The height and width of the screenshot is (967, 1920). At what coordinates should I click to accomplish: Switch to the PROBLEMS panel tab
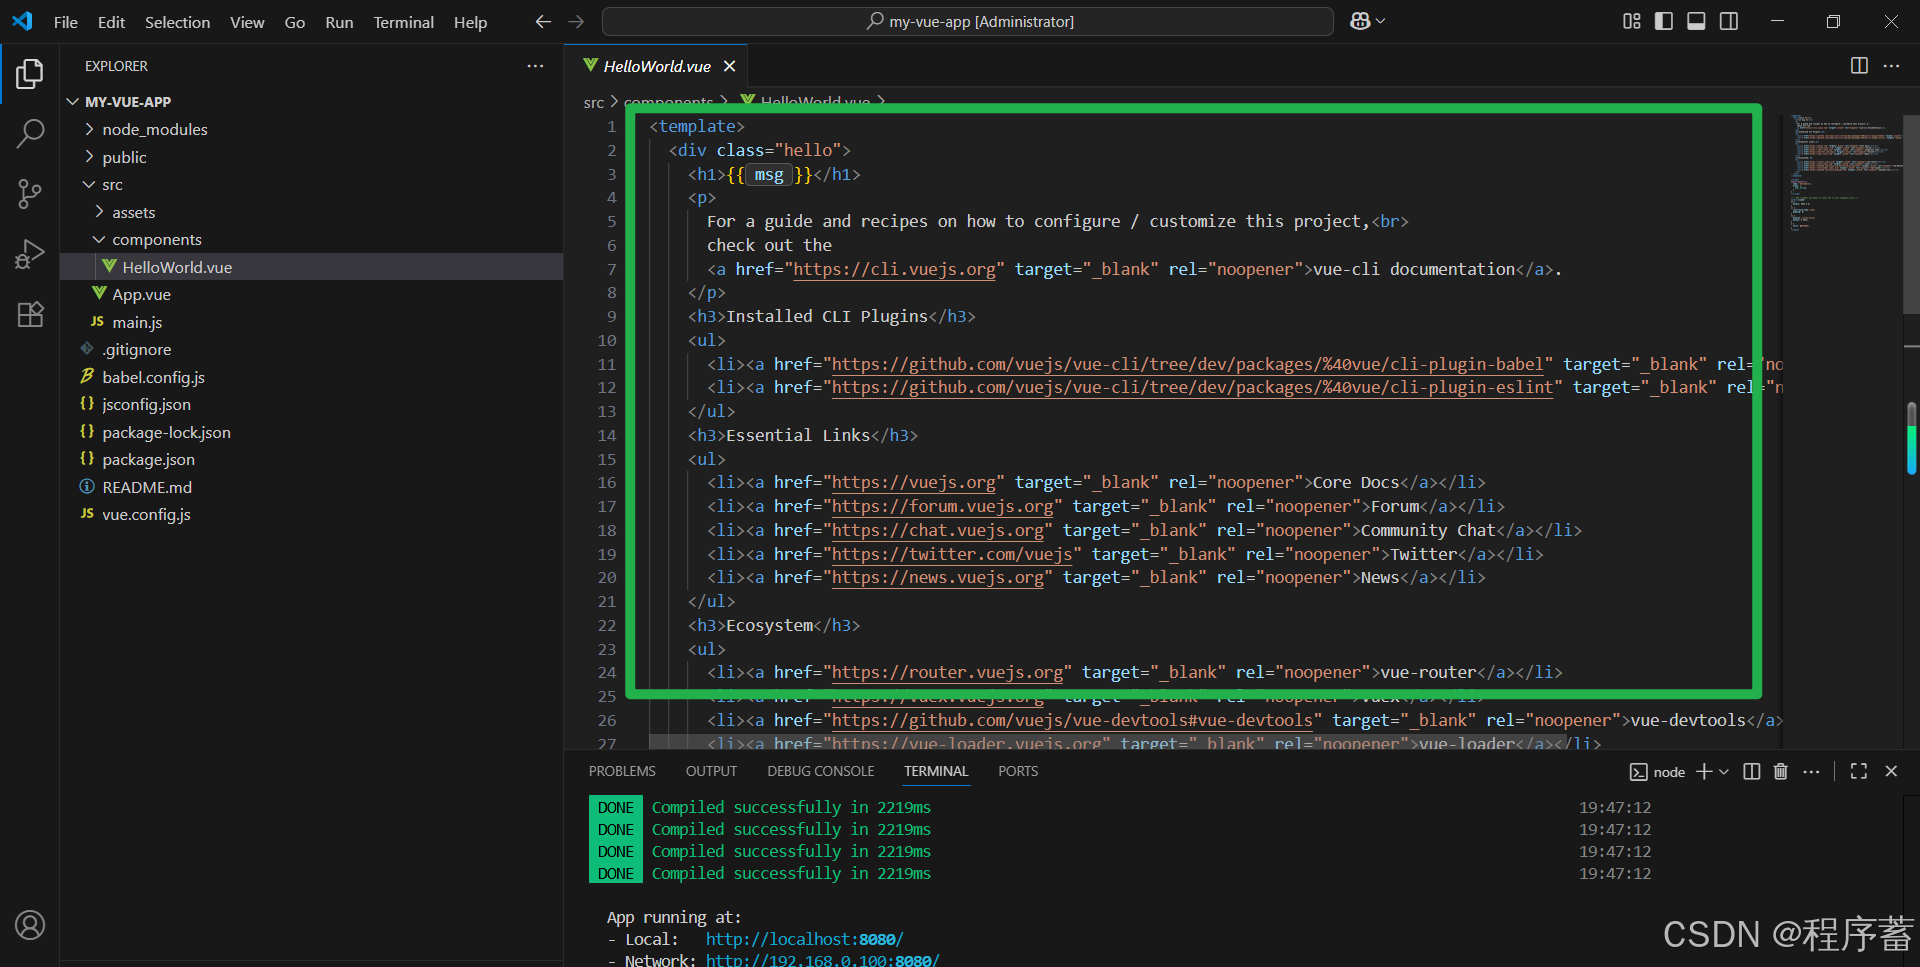click(622, 771)
